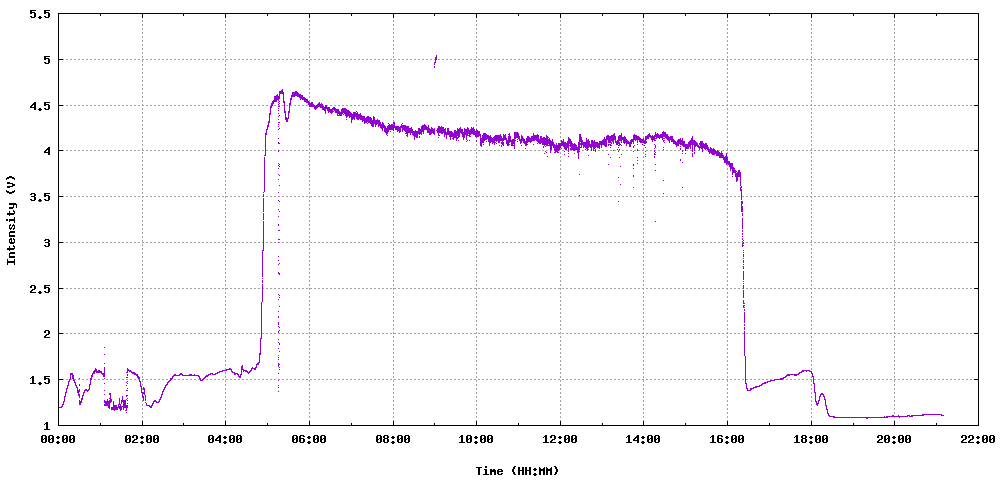This screenshot has height=480, width=1000.
Task: Click the 4 intensity tick label
Action: [x=45, y=151]
